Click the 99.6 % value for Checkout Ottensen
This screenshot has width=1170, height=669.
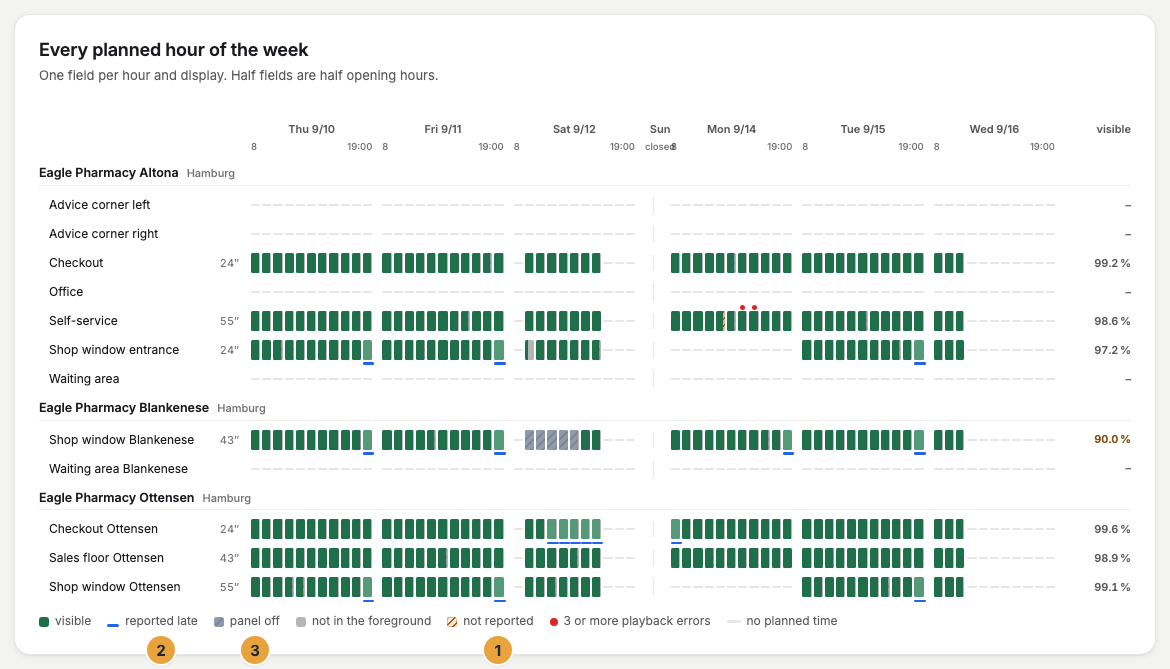(x=1113, y=530)
